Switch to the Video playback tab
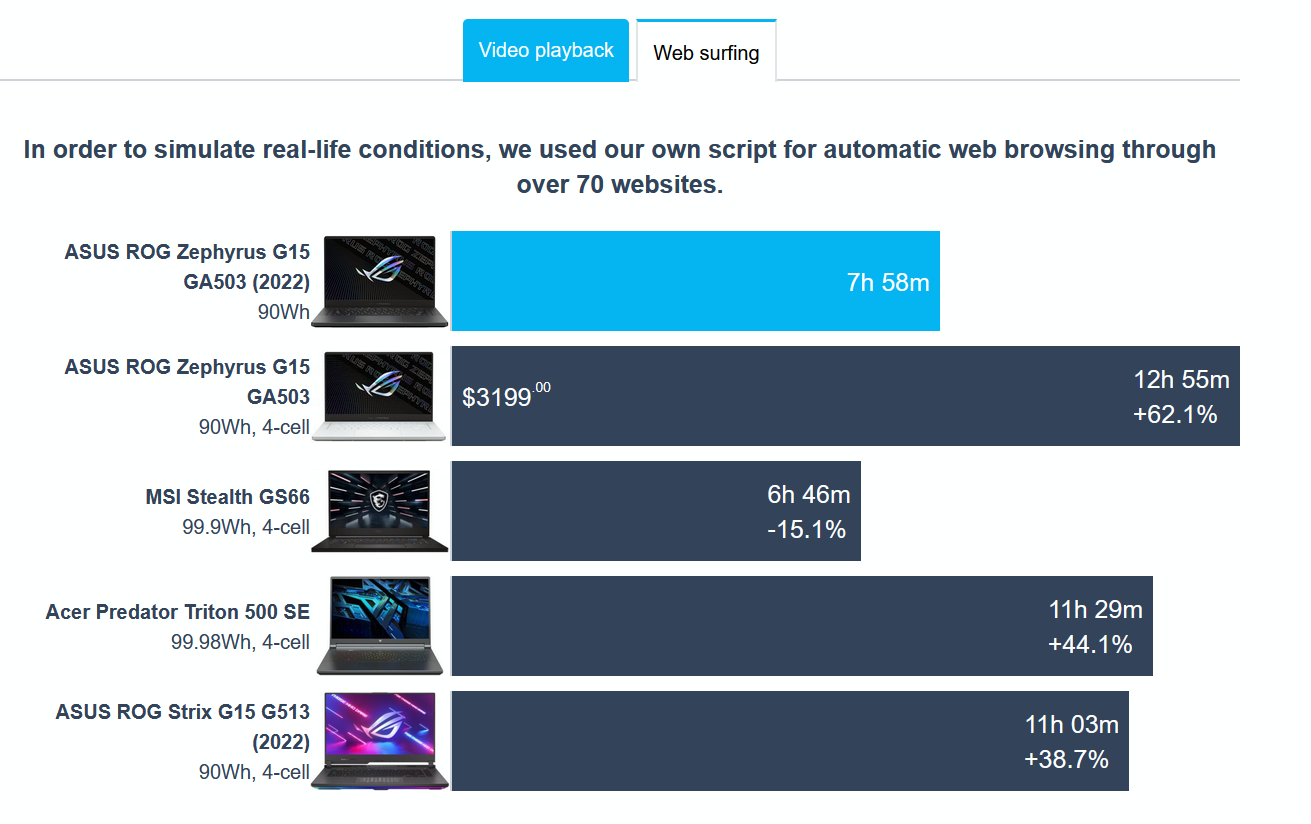The height and width of the screenshot is (824, 1311). point(546,50)
